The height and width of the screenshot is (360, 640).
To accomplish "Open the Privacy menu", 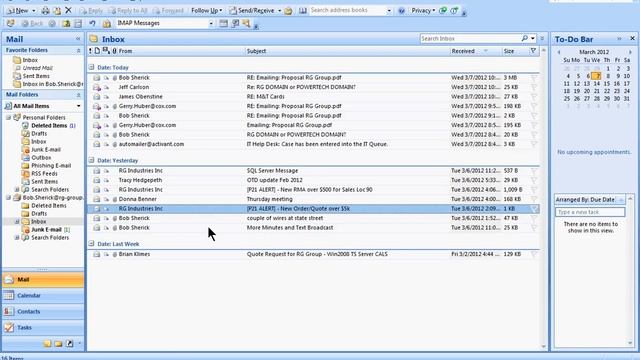I will tap(423, 11).
